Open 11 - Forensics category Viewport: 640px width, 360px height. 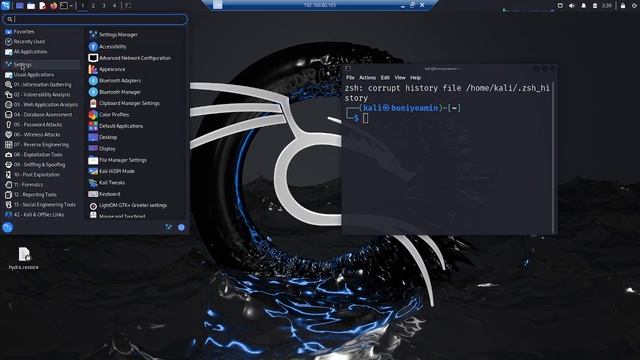(x=42, y=184)
